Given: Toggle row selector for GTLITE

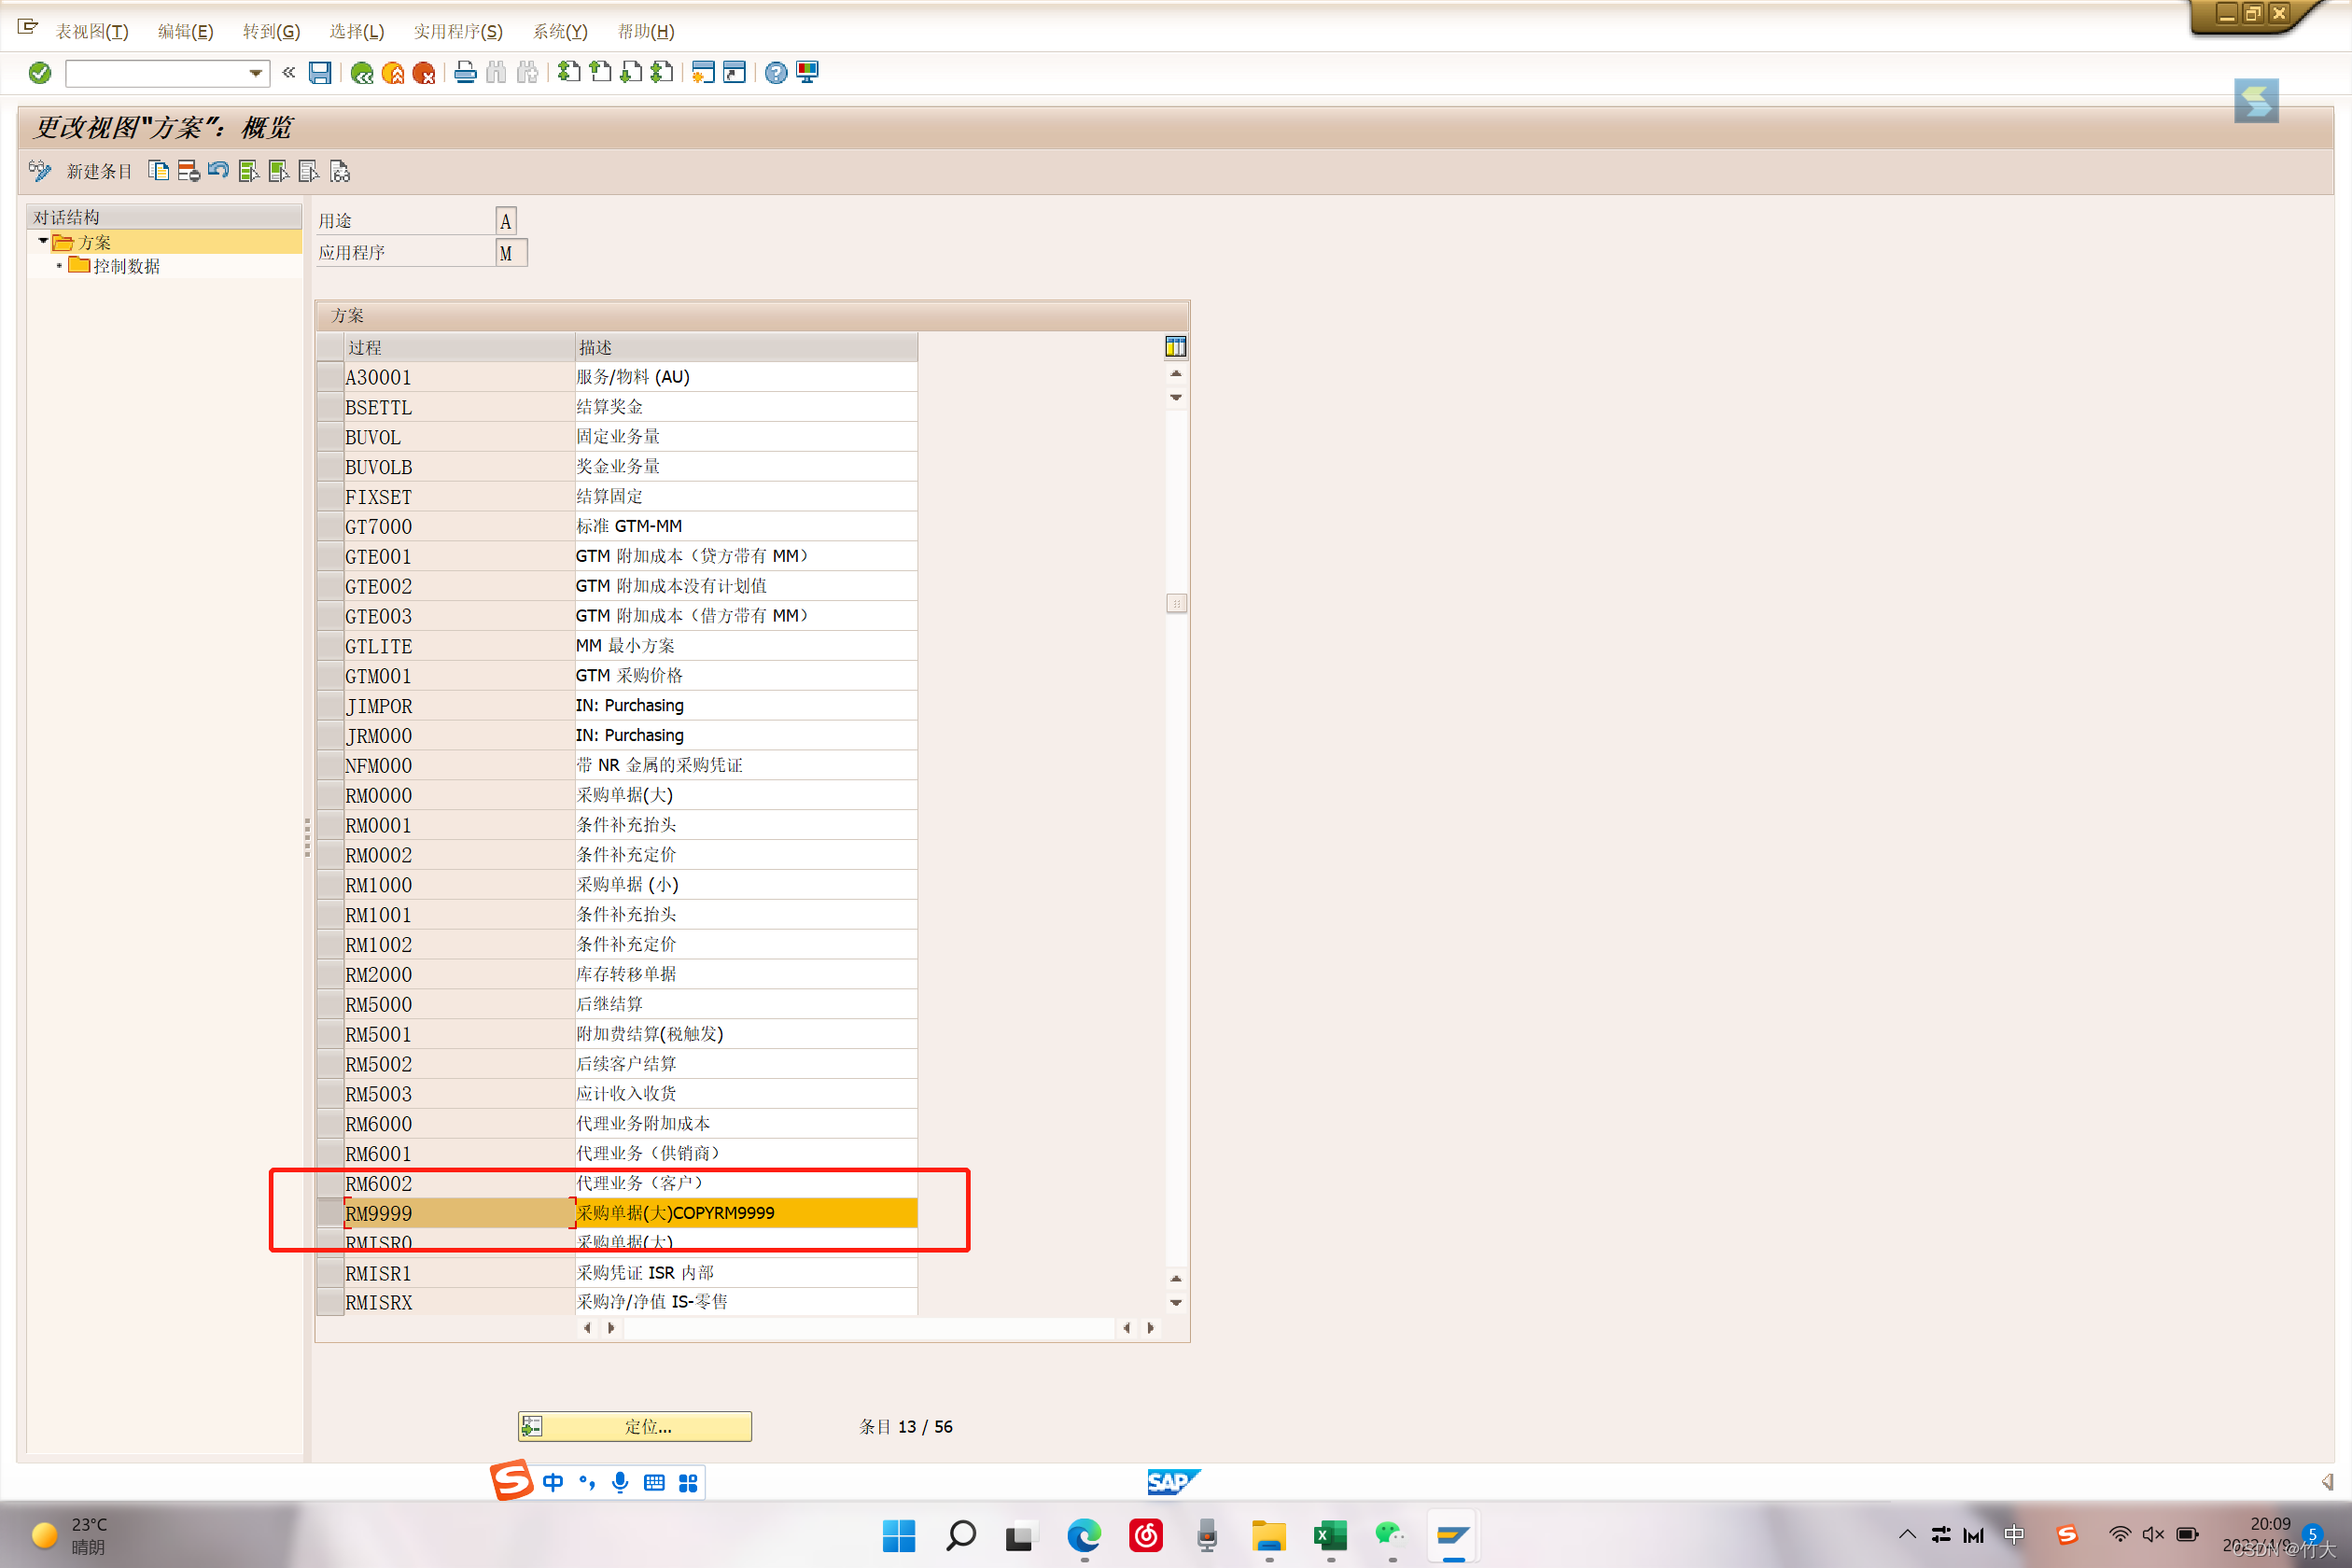Looking at the screenshot, I should click(x=330, y=646).
